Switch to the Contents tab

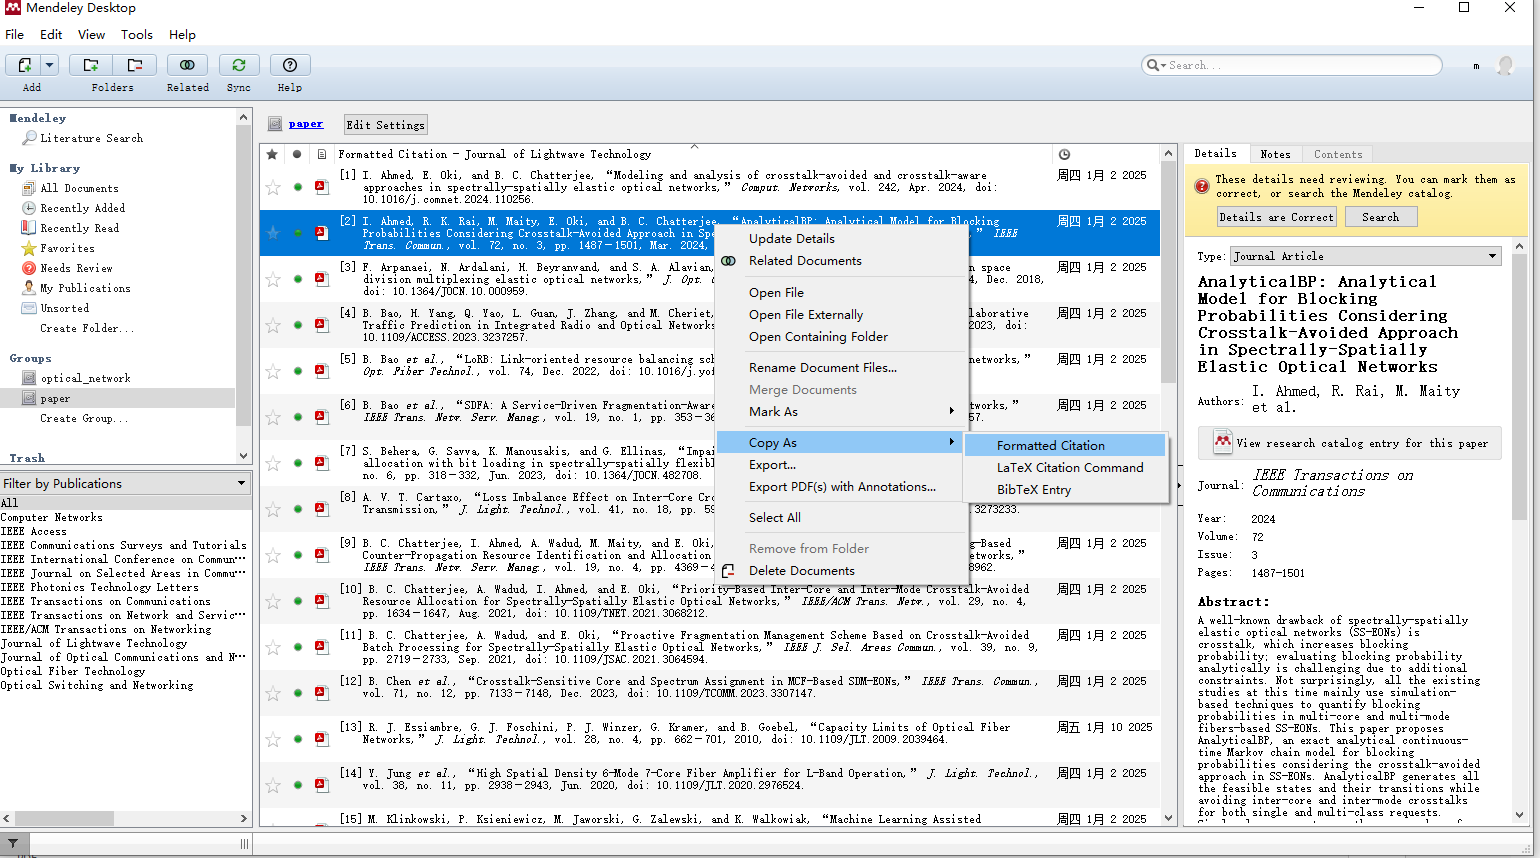pyautogui.click(x=1338, y=154)
